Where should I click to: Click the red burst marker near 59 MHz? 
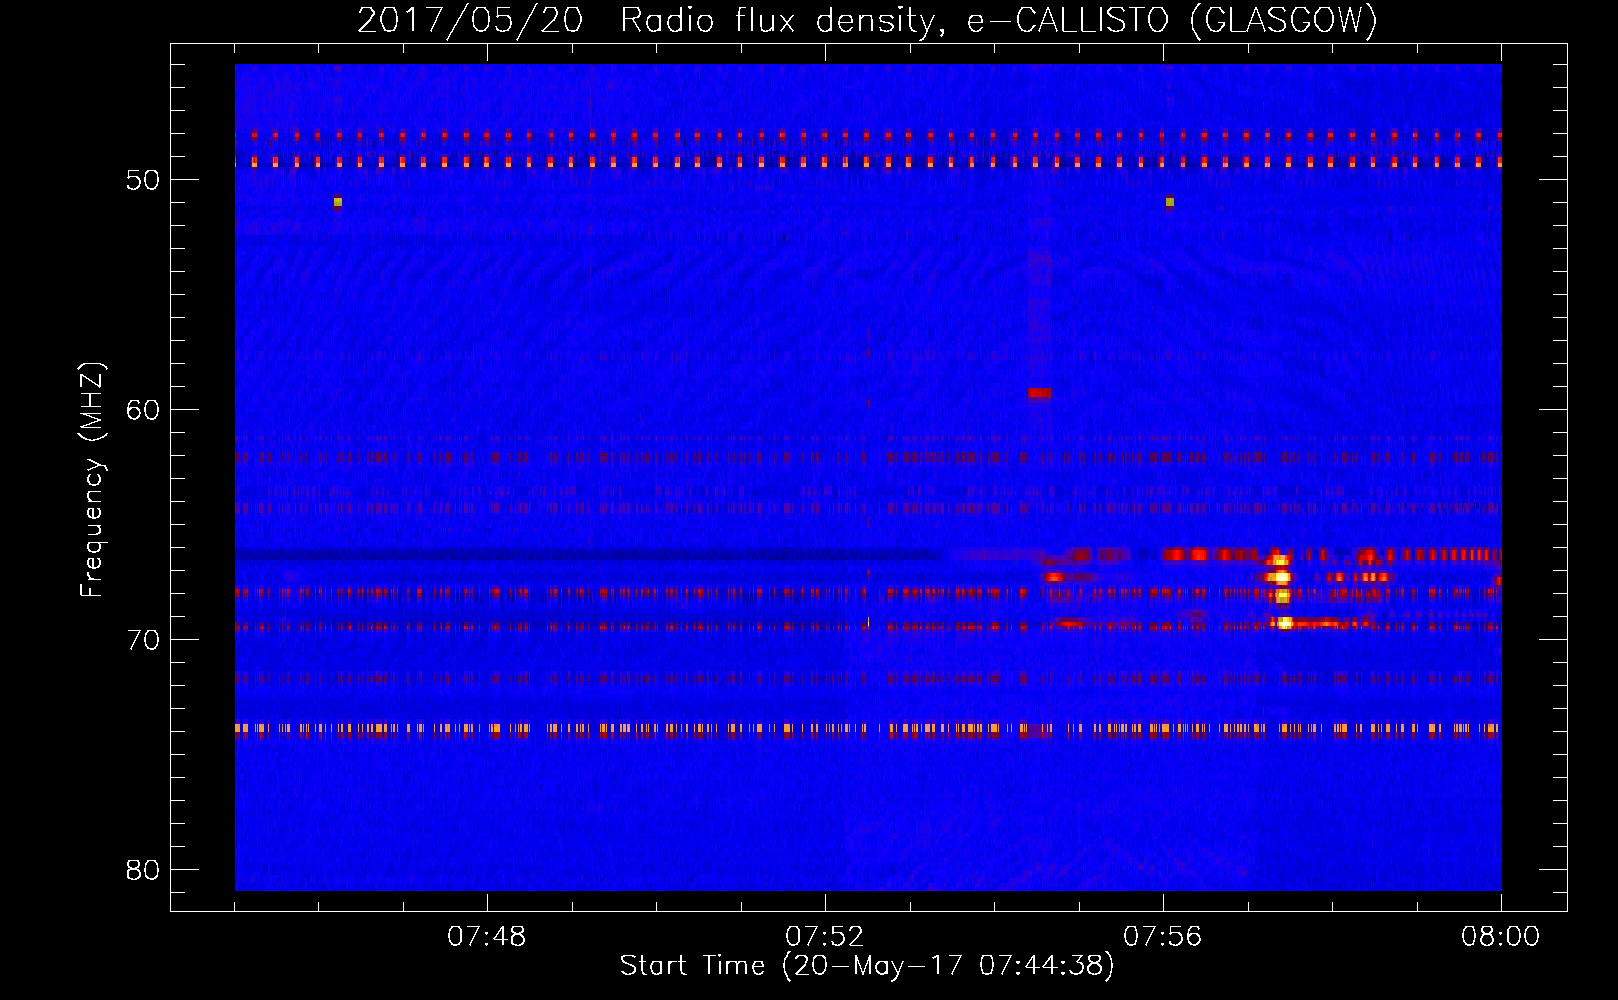point(1040,393)
